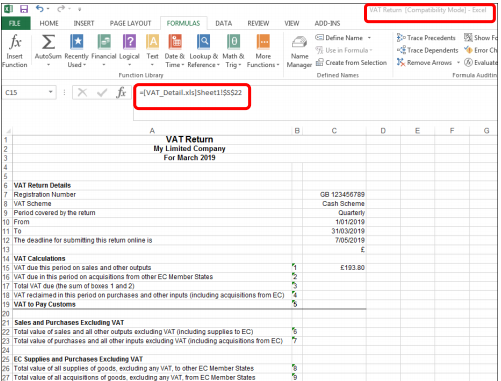Click the Excel application icon
The width and height of the screenshot is (501, 381).
pos(9,9)
